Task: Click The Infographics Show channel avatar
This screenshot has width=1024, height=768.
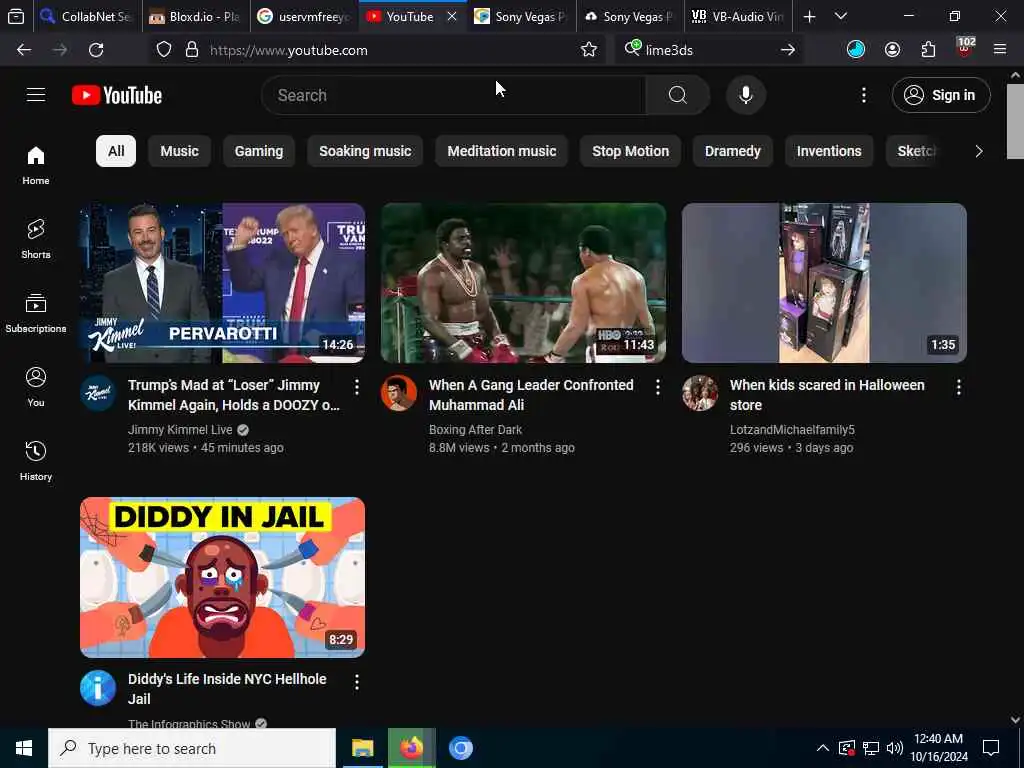Action: point(98,688)
